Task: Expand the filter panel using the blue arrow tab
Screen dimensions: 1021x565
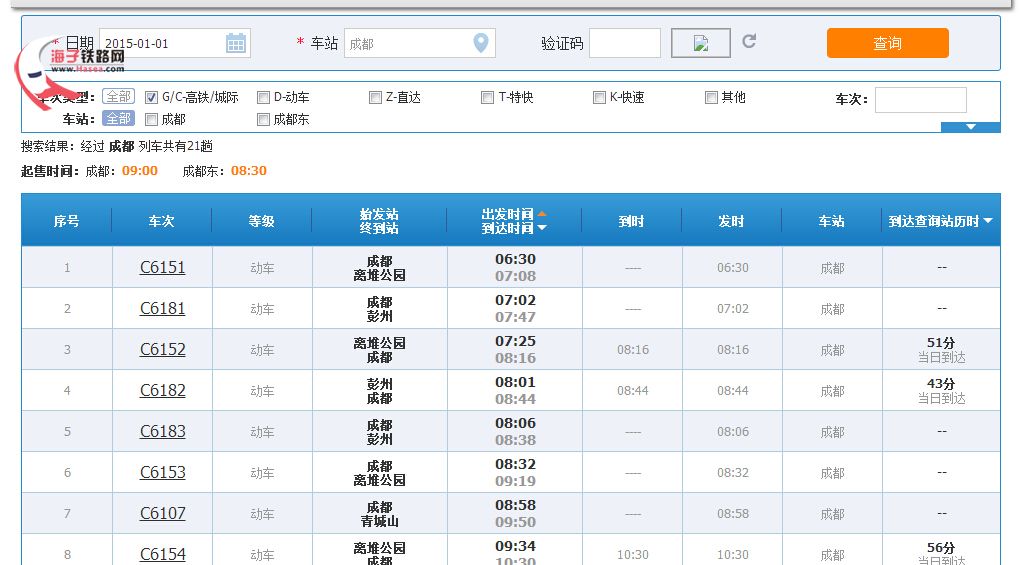Action: point(970,127)
